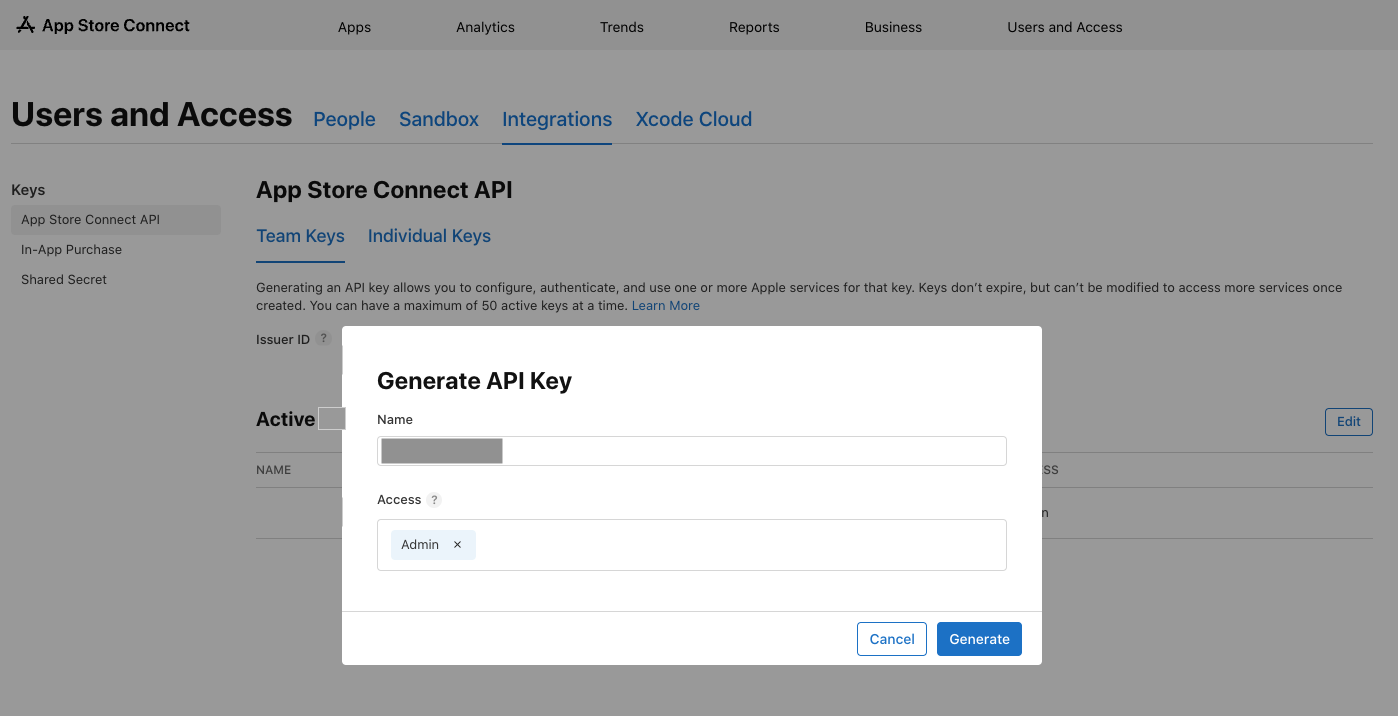Open the Learn More link
Image resolution: width=1398 pixels, height=716 pixels.
(x=666, y=305)
